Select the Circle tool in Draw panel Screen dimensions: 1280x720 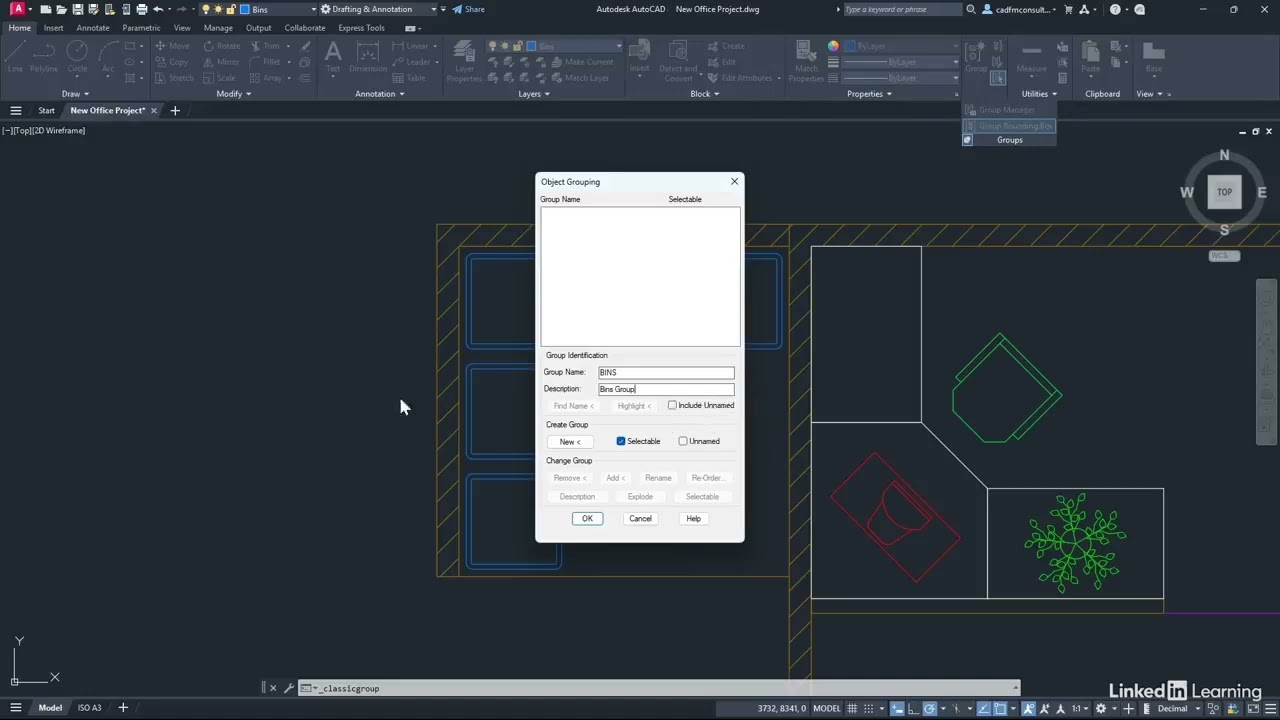77,57
